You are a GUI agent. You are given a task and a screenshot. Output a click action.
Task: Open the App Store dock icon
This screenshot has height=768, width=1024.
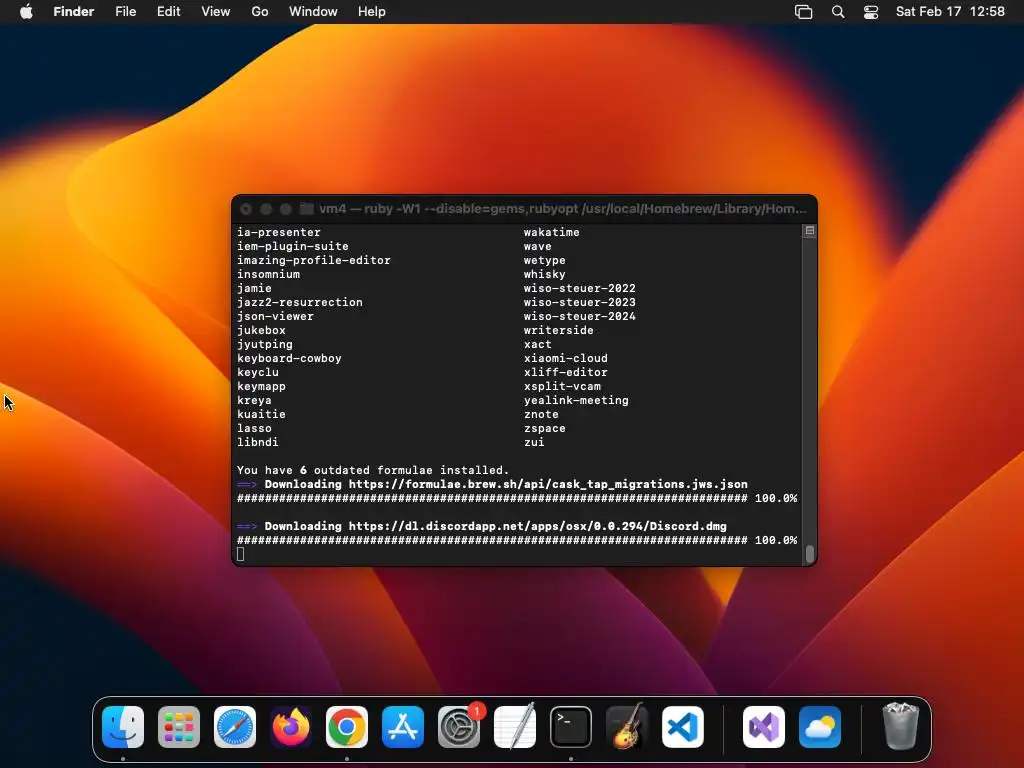(x=403, y=727)
